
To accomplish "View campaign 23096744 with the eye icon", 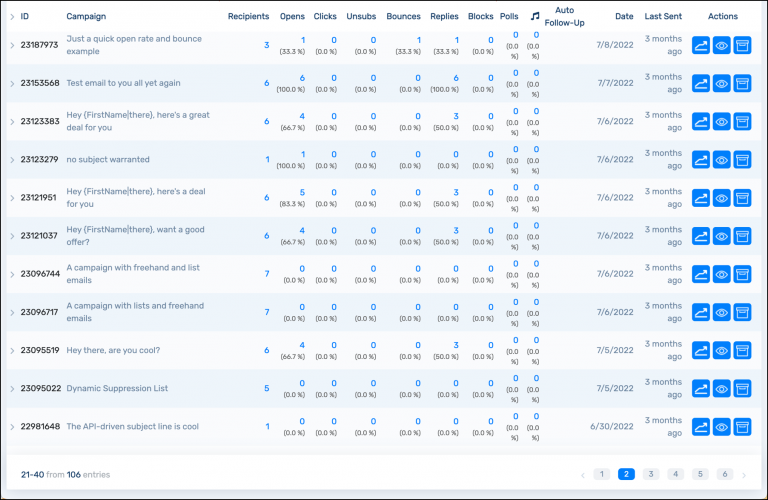I will [x=721, y=274].
